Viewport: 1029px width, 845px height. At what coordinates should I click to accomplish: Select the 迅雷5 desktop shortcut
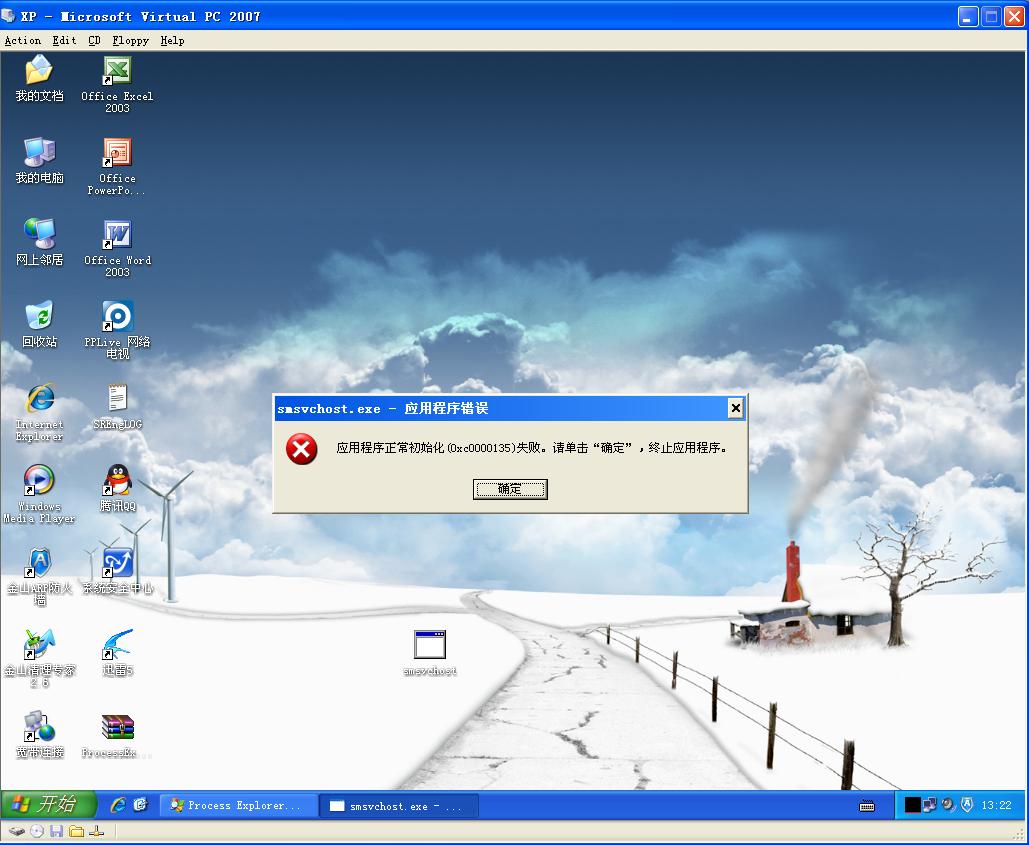pos(117,653)
